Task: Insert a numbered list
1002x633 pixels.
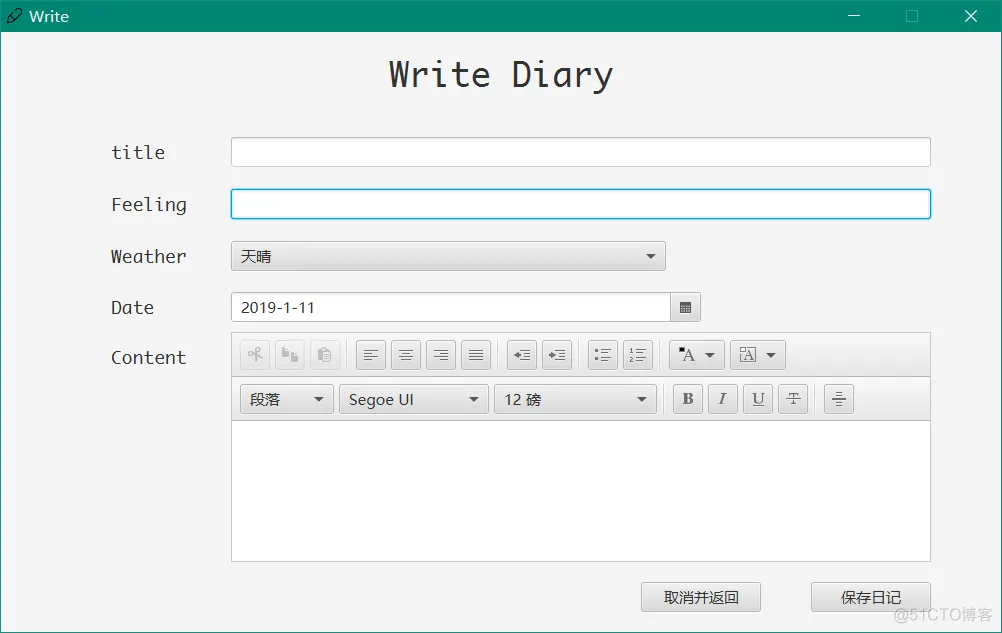Action: pos(638,355)
